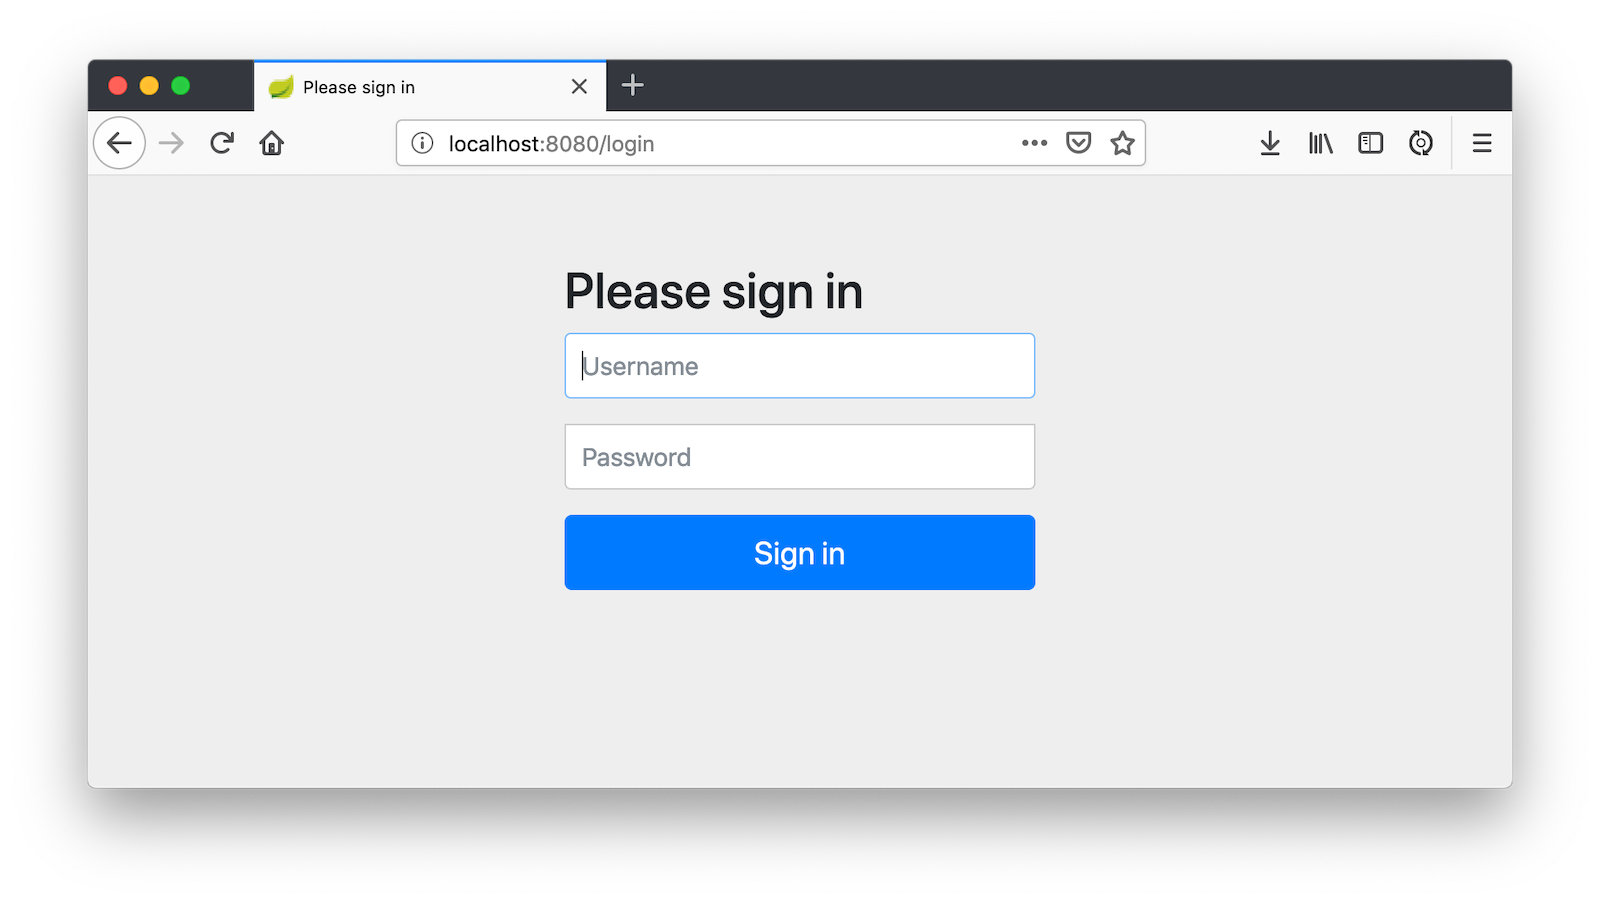This screenshot has height=904, width=1600.
Task: Close the "Please sign in" tab
Action: [x=579, y=87]
